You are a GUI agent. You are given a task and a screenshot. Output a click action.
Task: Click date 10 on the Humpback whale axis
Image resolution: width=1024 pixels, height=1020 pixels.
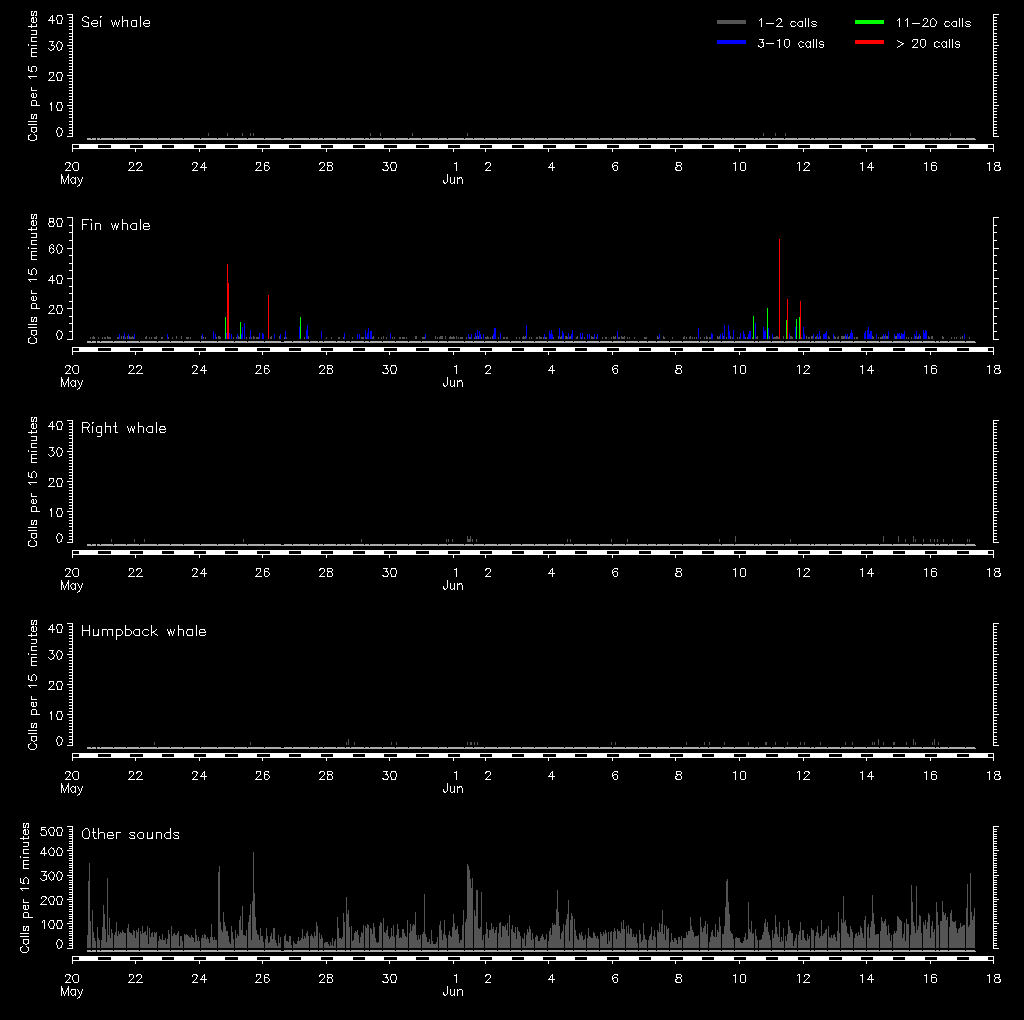(x=739, y=776)
